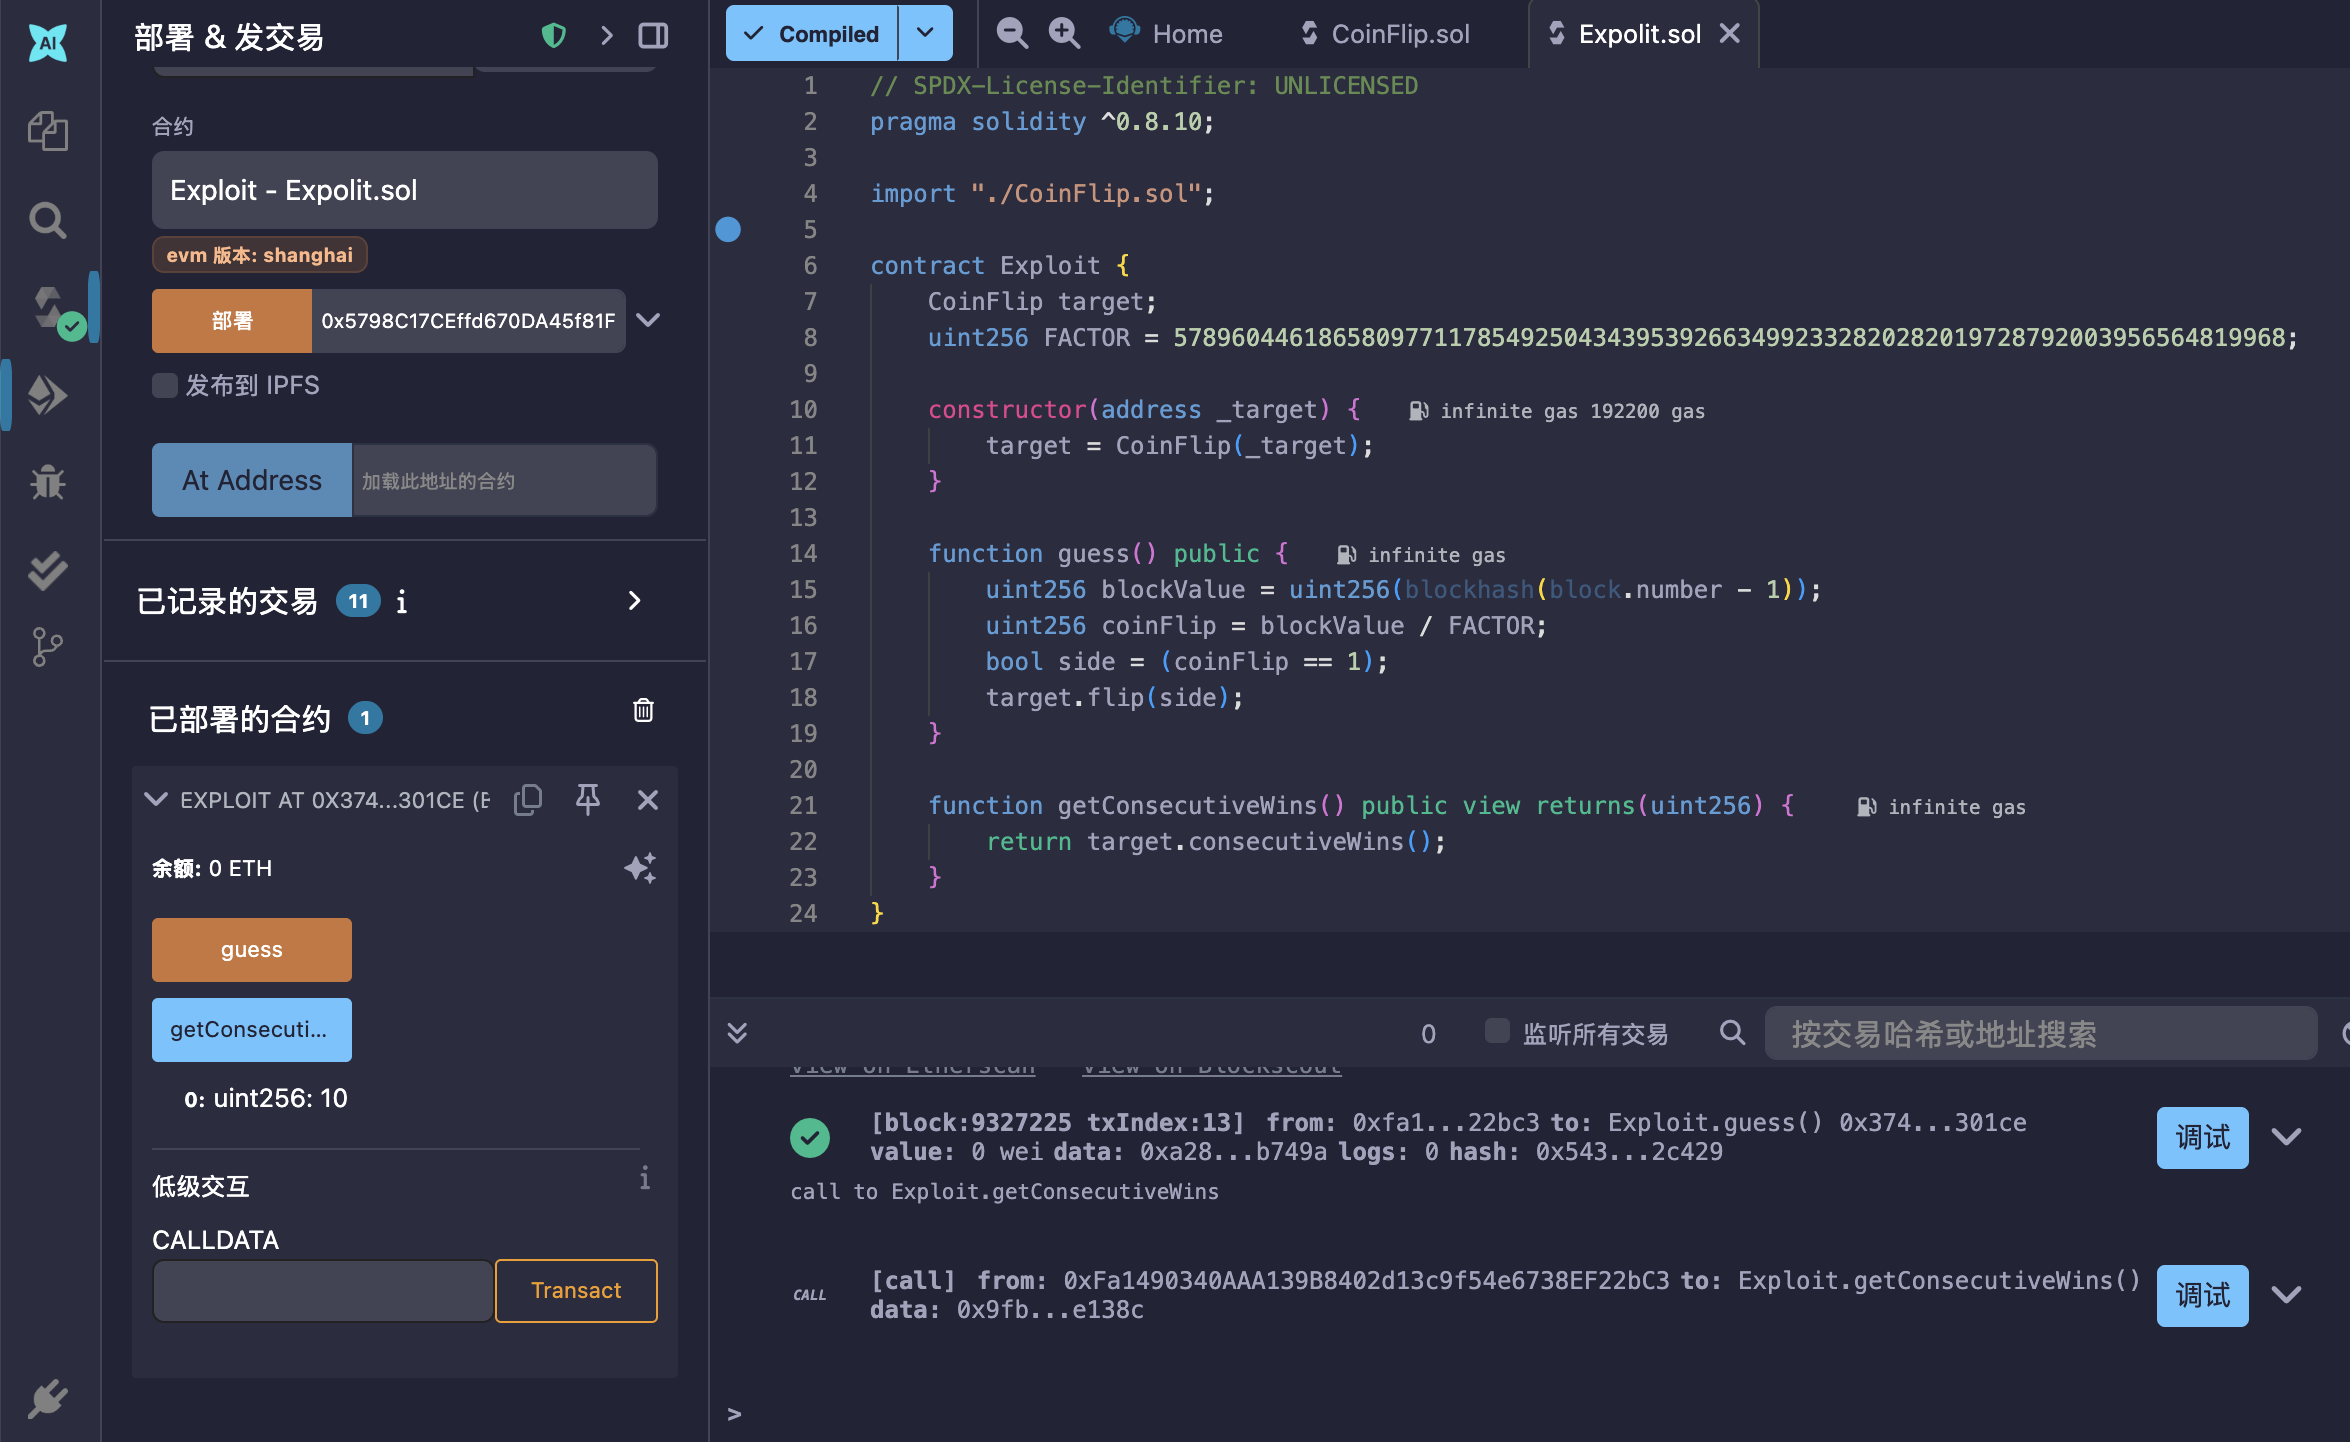Expand the 已记录的交易 section
This screenshot has width=2350, height=1442.
(x=634, y=600)
